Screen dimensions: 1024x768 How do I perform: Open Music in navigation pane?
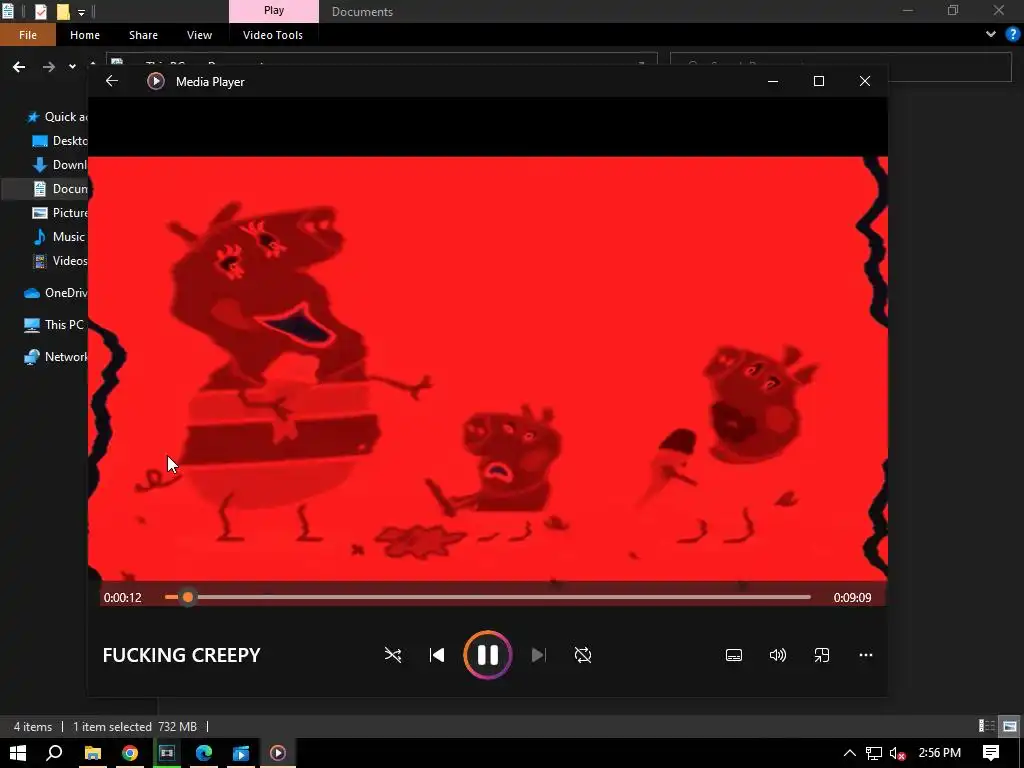(60, 236)
